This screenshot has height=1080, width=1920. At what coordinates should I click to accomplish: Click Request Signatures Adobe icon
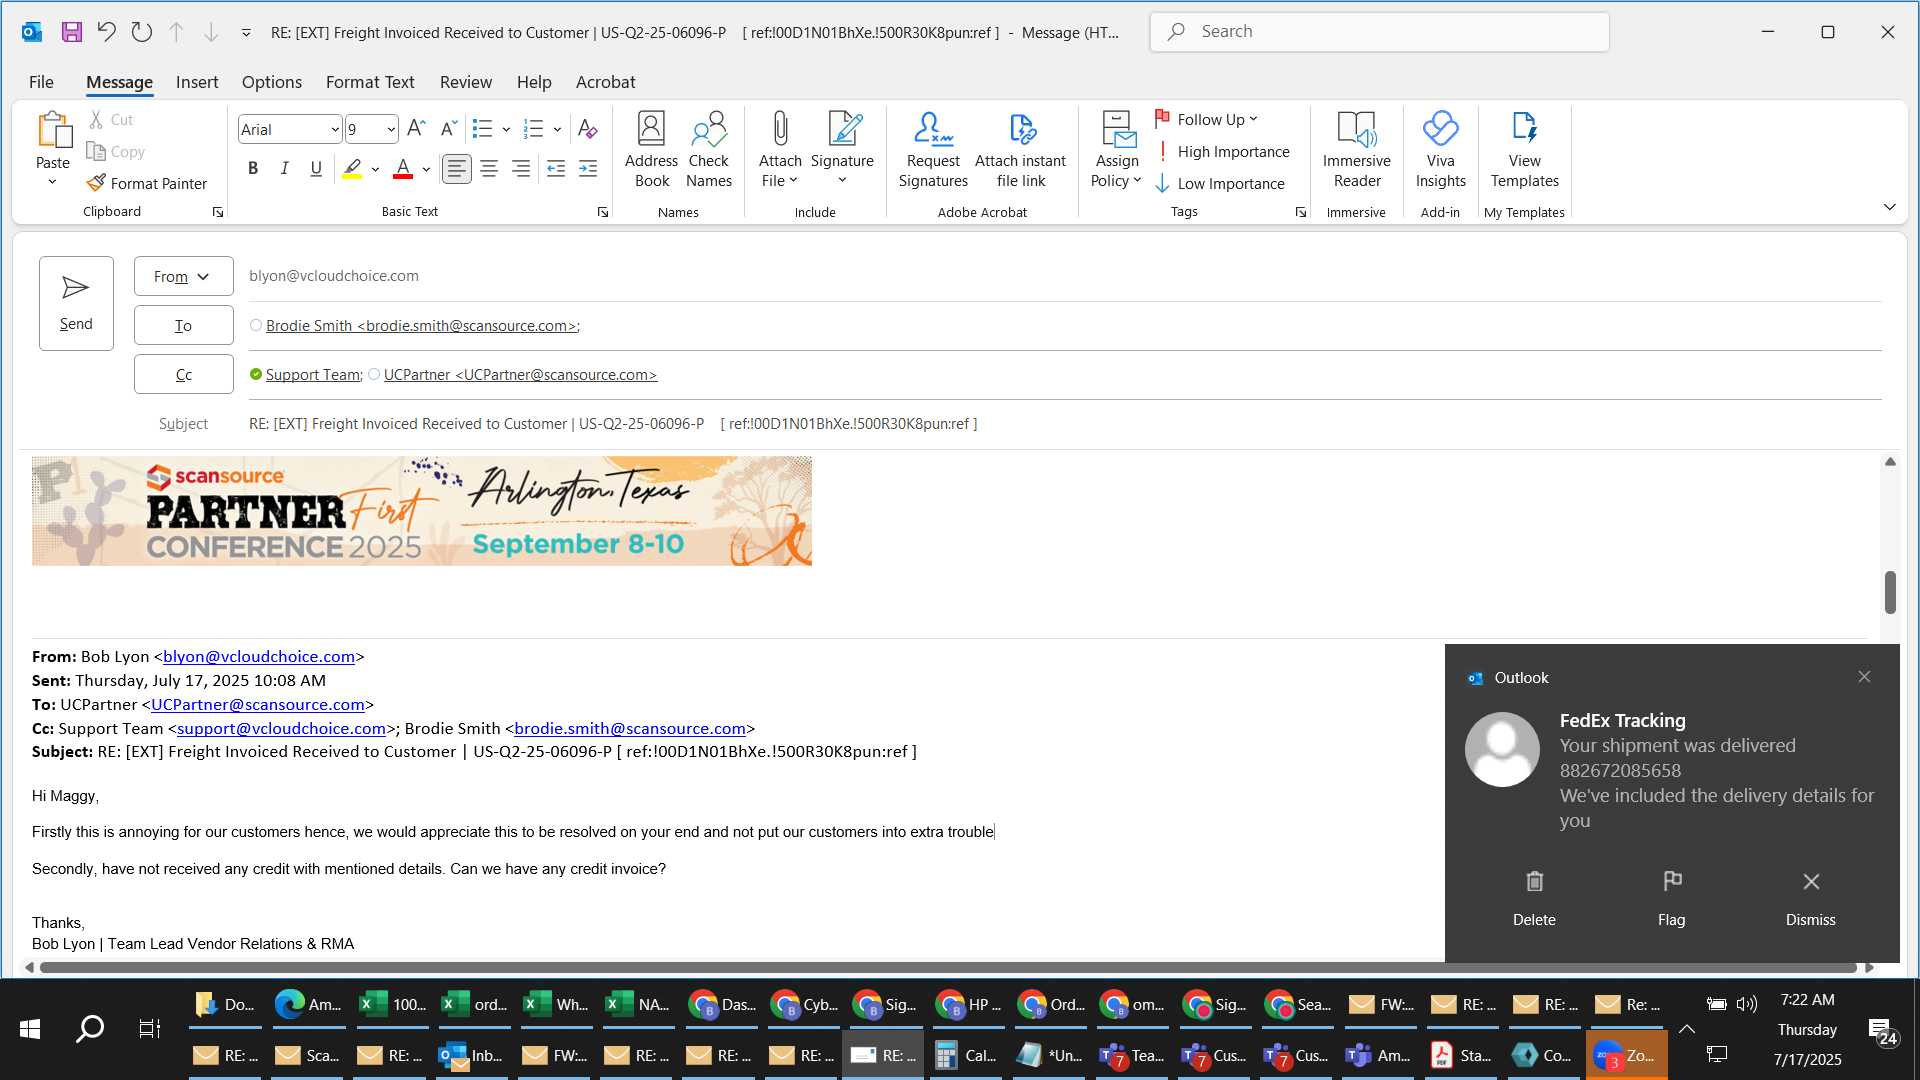coord(933,150)
